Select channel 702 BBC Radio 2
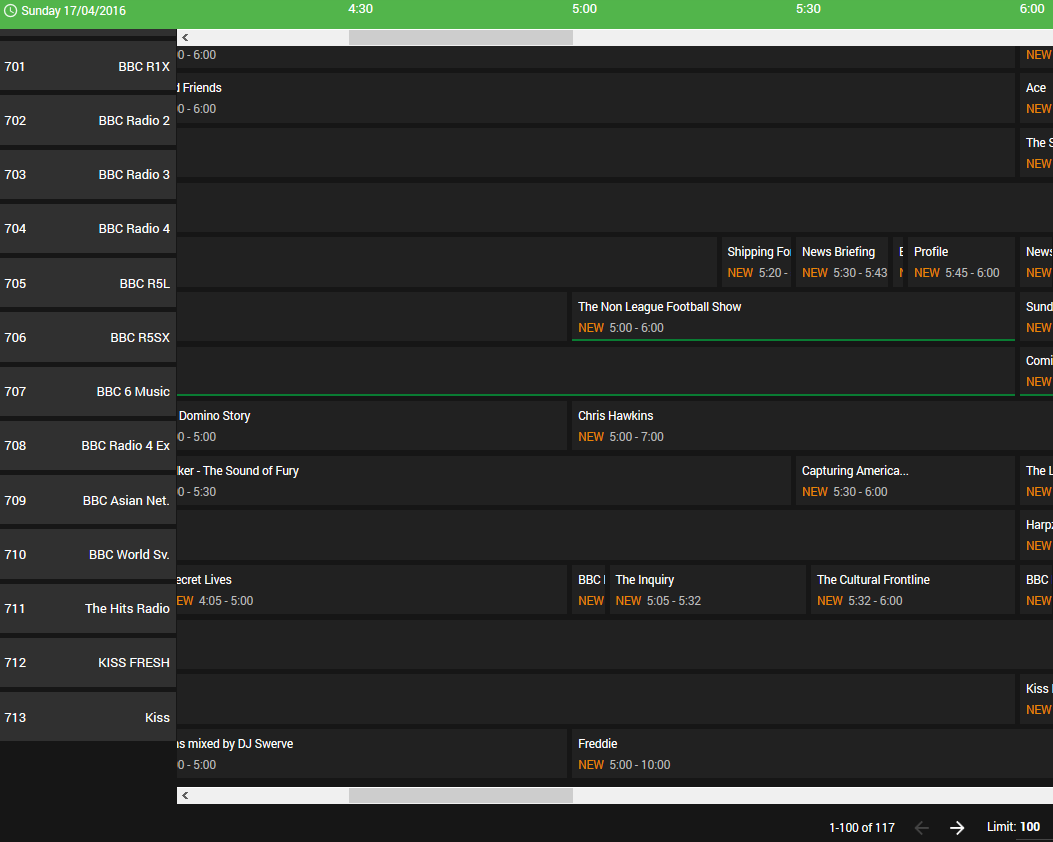Screen dimensions: 1053x842 (x=88, y=120)
